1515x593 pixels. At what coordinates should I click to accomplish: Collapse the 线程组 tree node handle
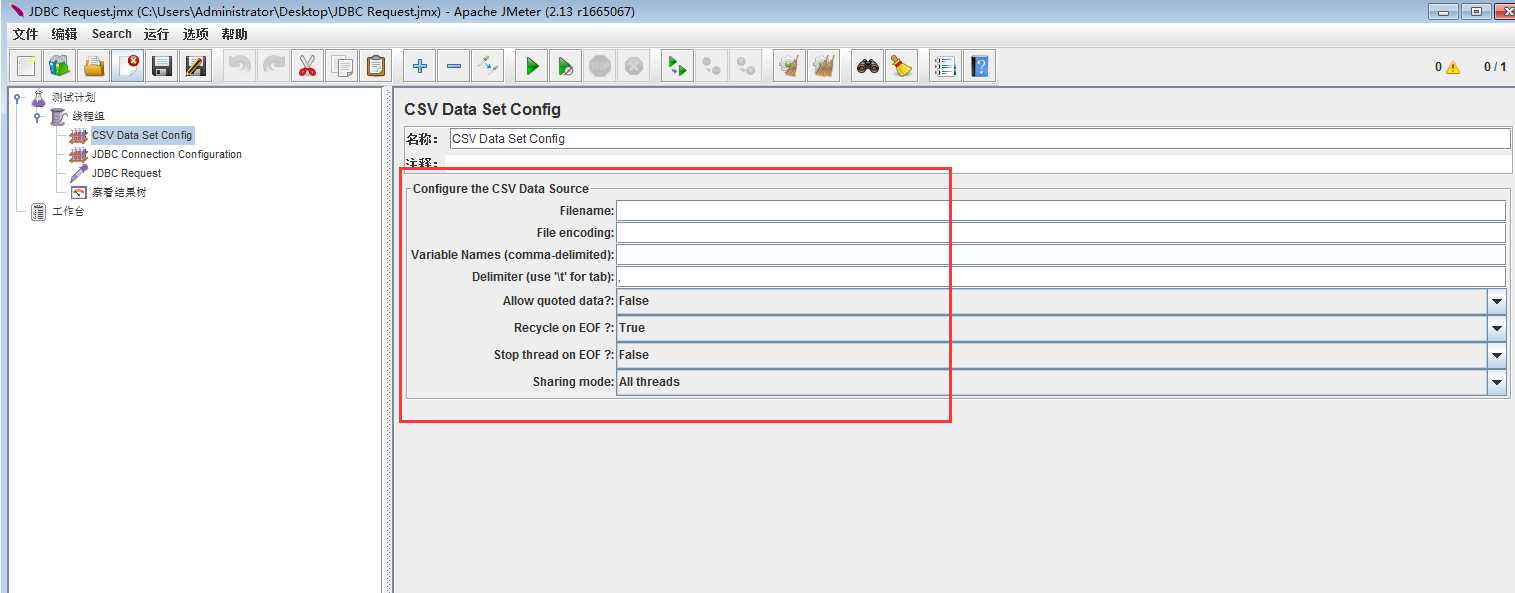[37, 116]
